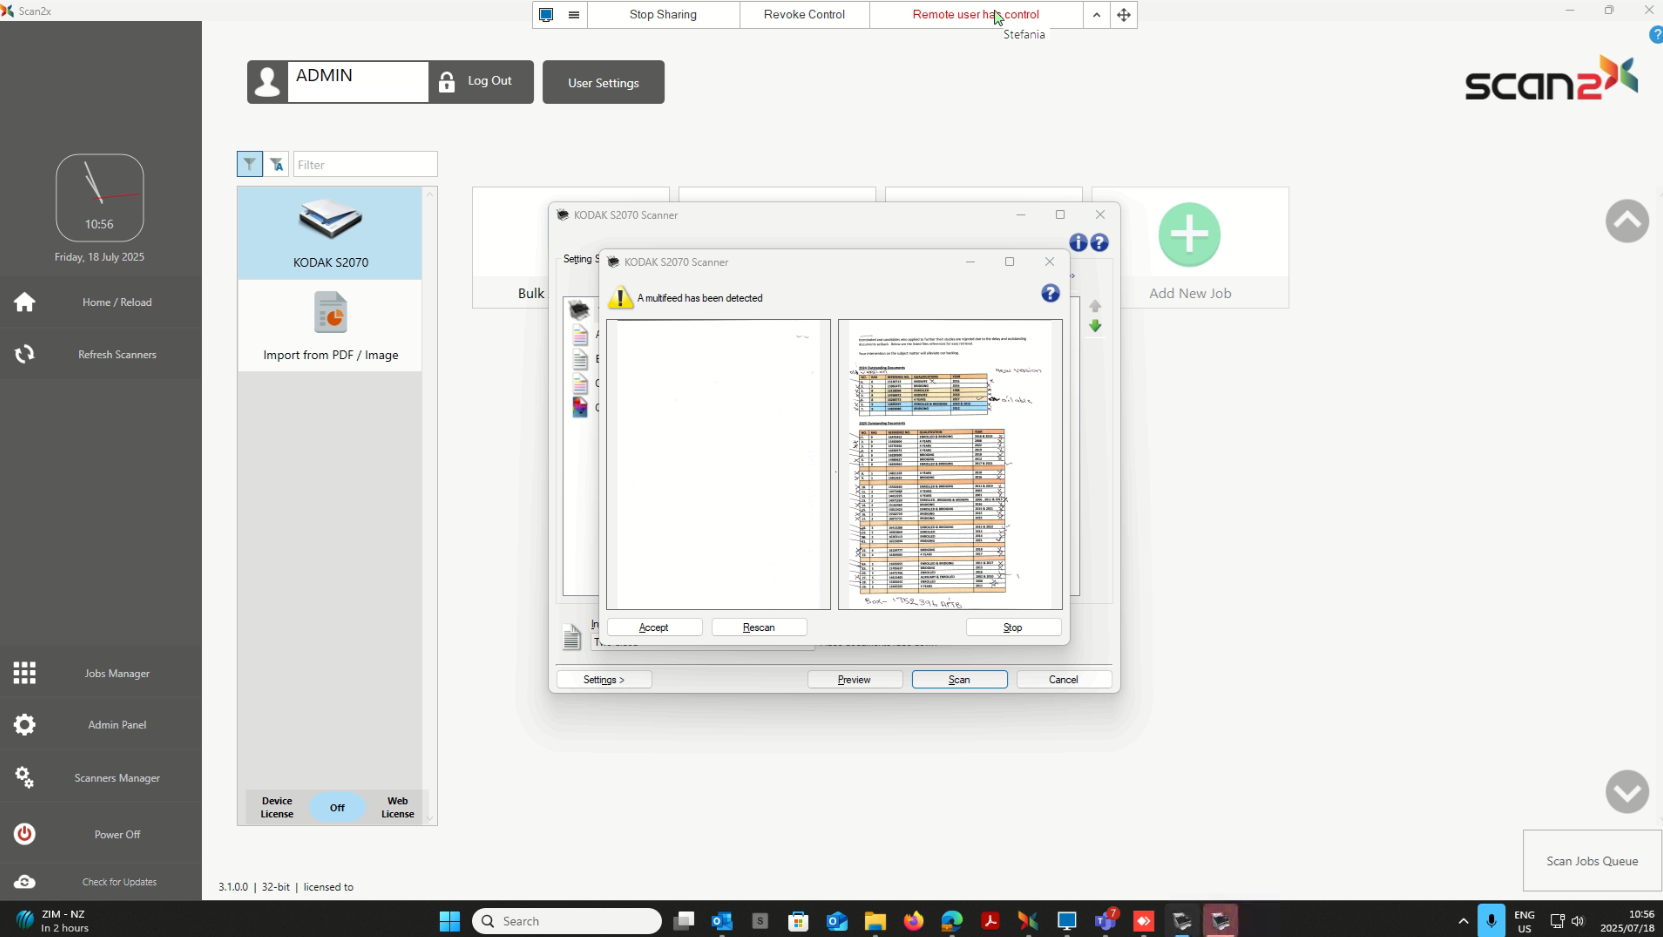Click the move handle on sharing toolbar

click(x=1124, y=15)
